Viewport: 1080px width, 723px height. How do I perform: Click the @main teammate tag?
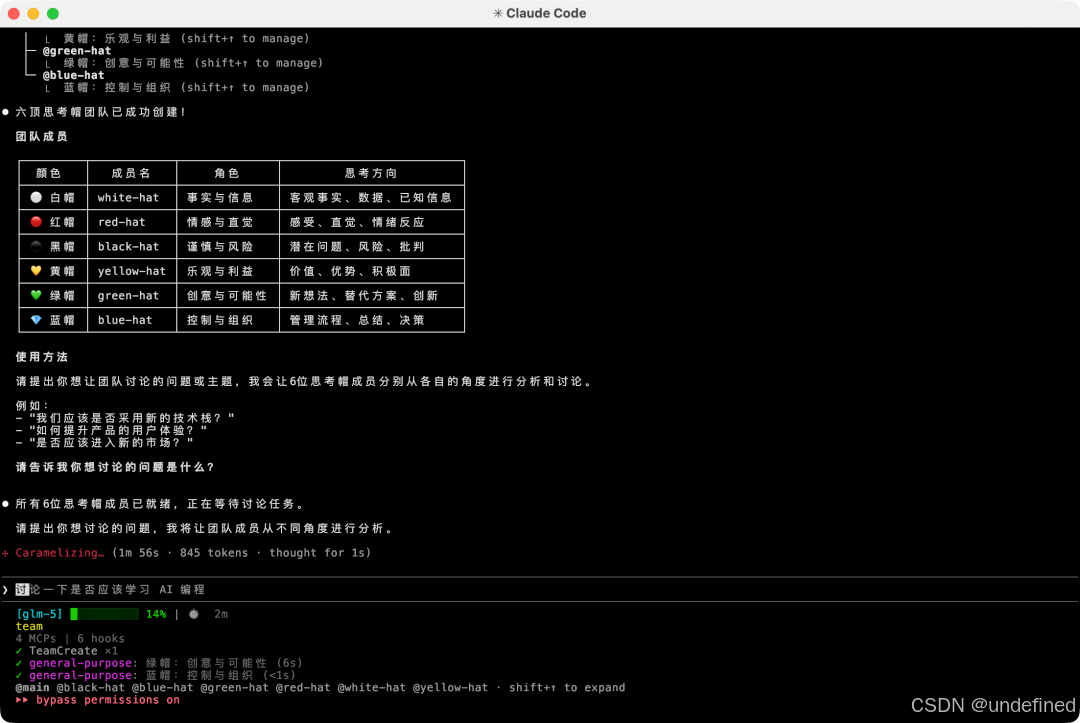pyautogui.click(x=32, y=687)
